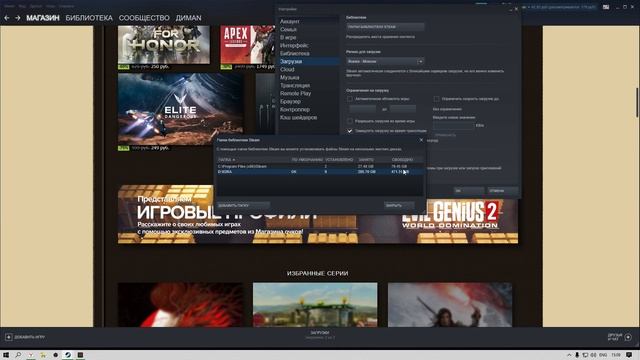Open Windows taskbar search
Image resolution: width=640 pixels, height=360 pixels.
(x=18, y=355)
